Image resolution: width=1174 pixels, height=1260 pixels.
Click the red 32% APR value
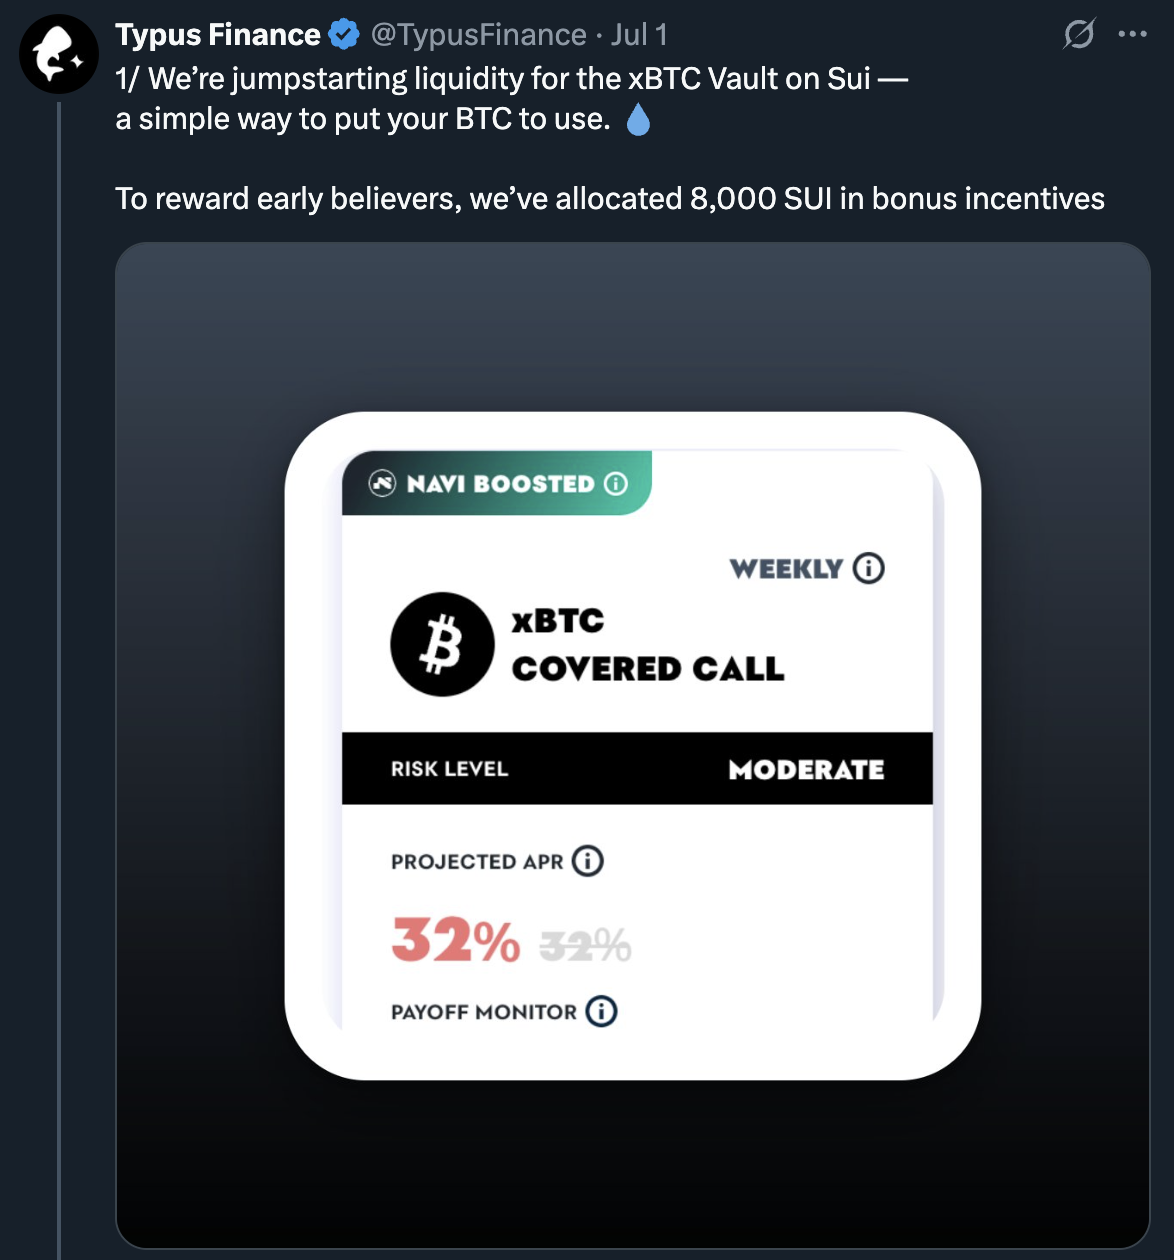pyautogui.click(x=456, y=940)
